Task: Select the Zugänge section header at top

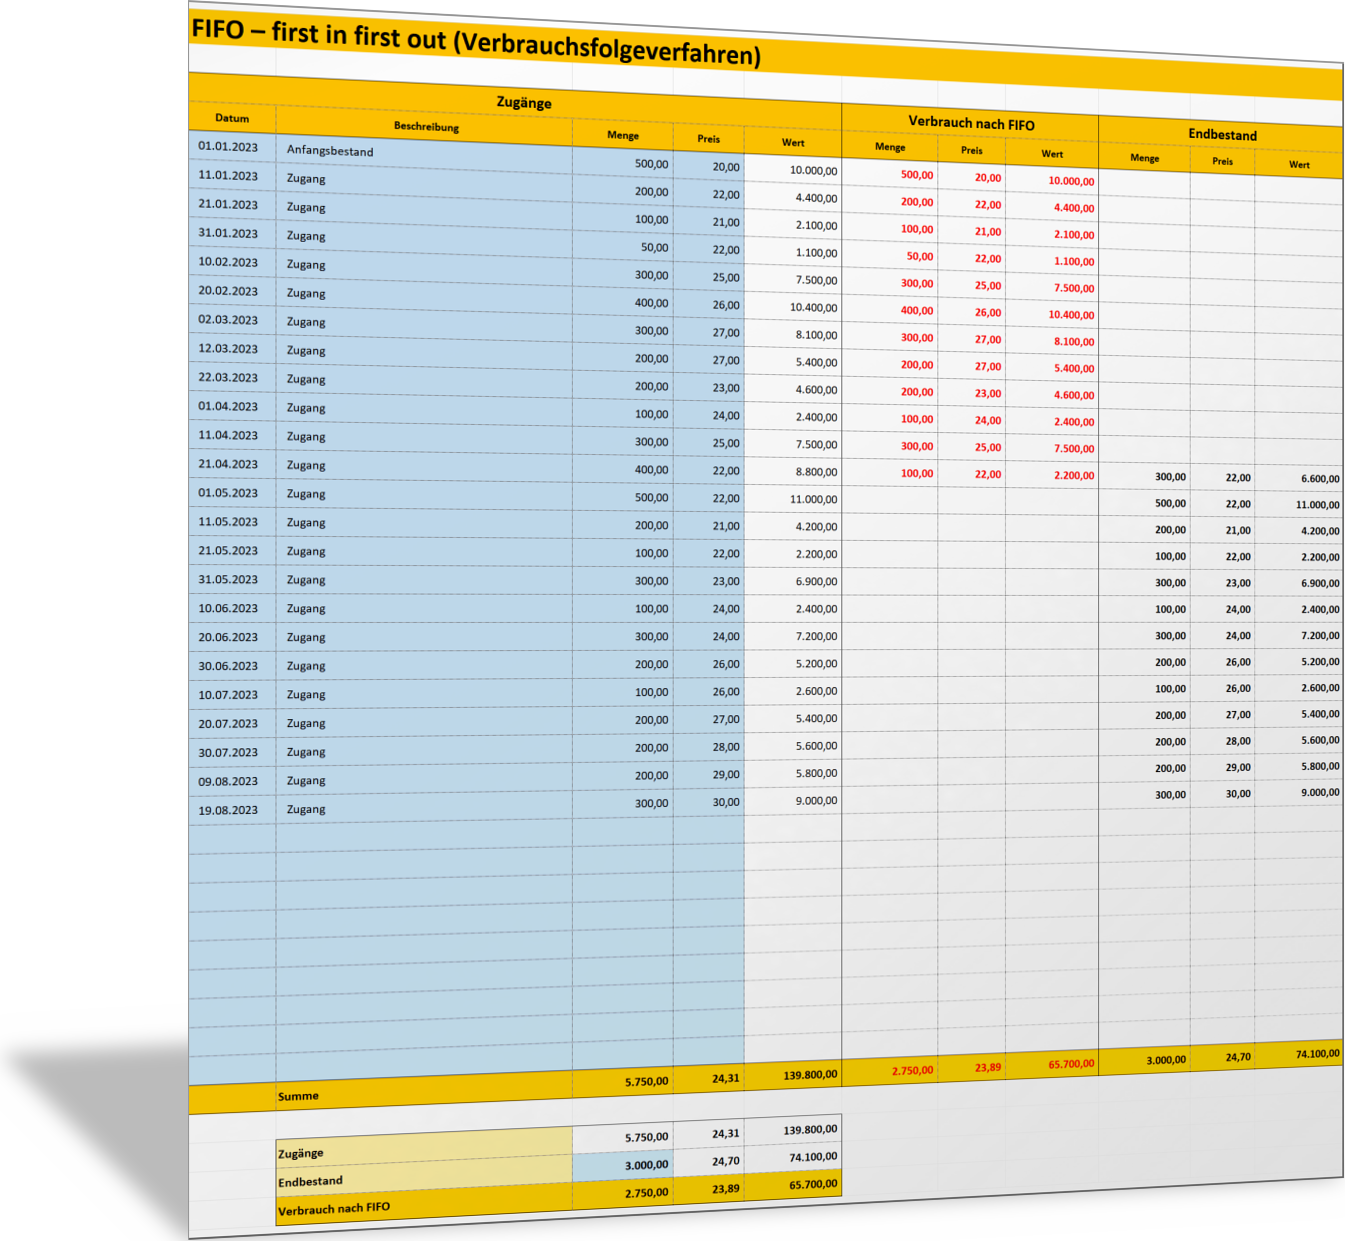Action: [523, 102]
